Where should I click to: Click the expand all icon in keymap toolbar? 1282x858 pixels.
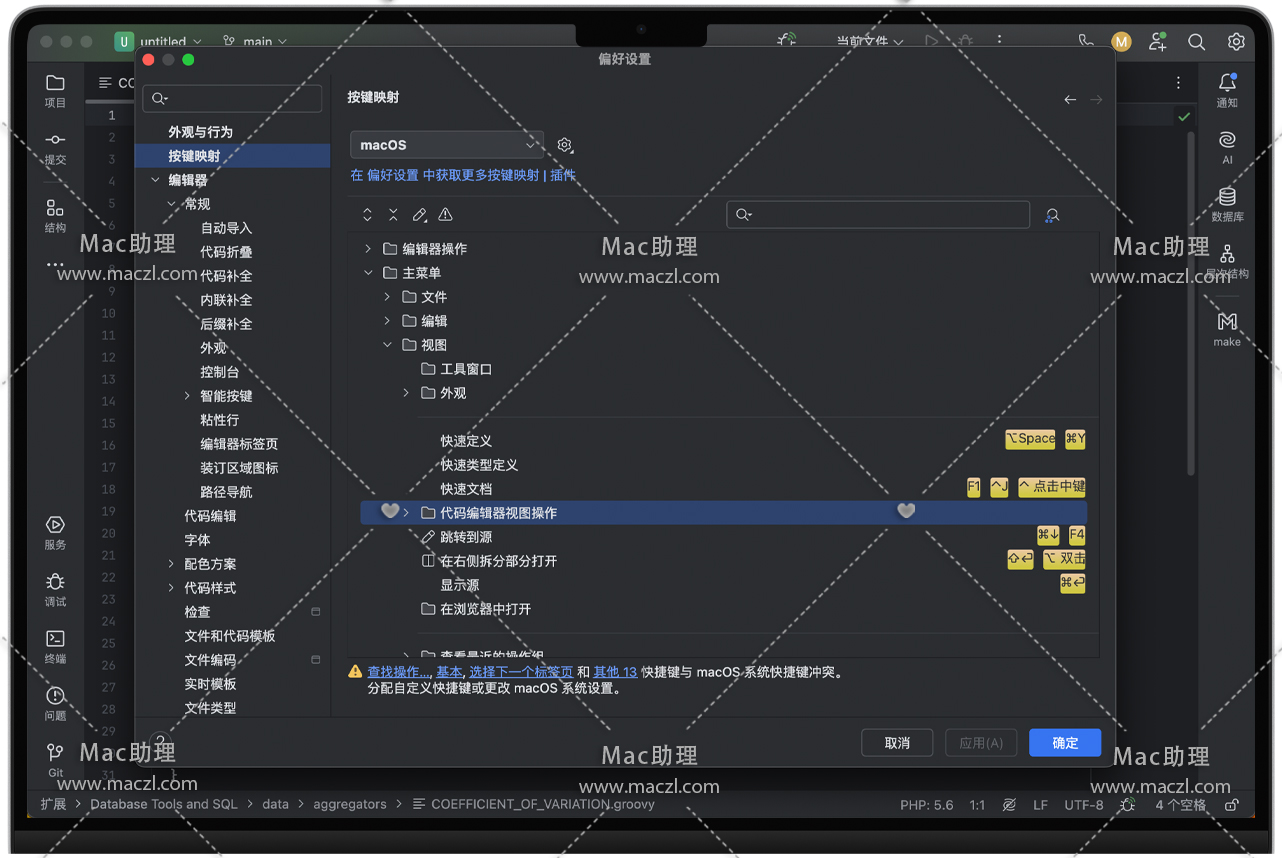[367, 215]
